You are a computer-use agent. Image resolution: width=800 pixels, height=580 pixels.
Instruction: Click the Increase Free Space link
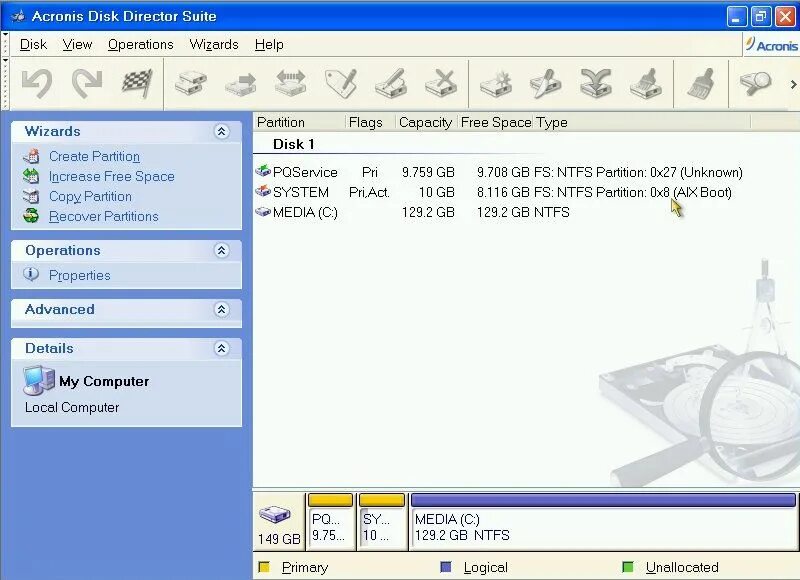click(x=112, y=176)
